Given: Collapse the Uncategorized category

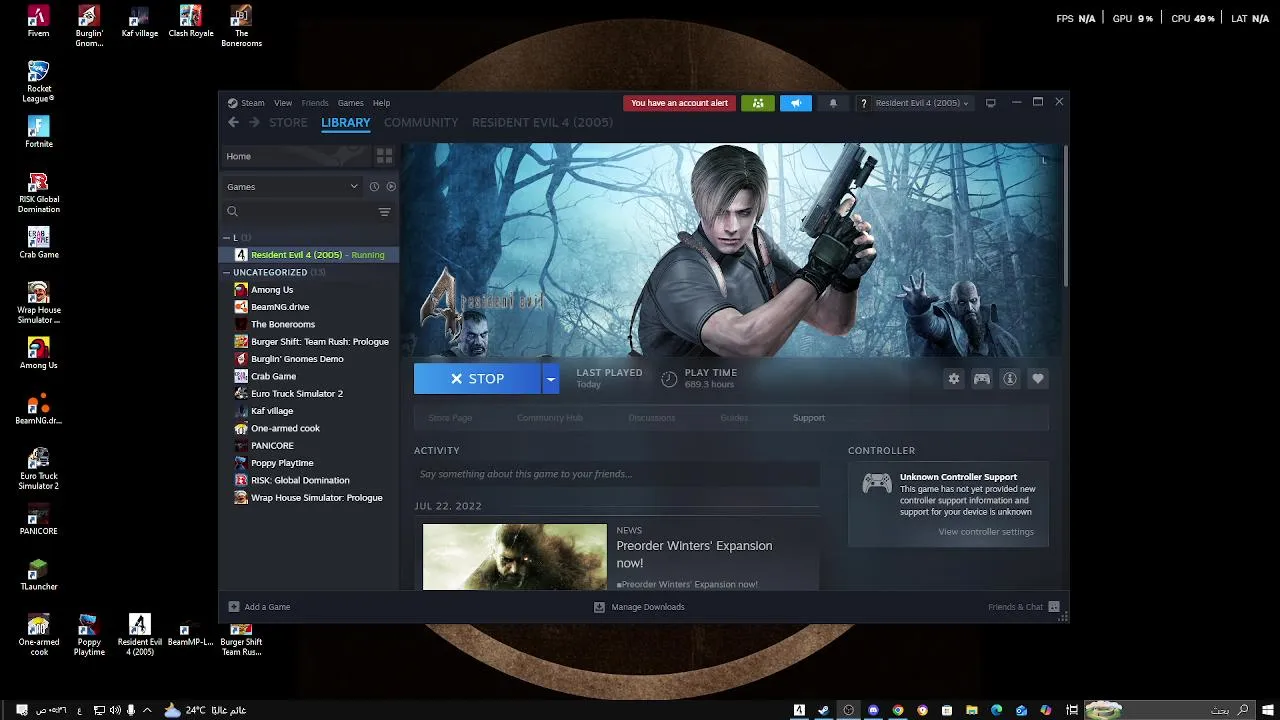Looking at the screenshot, I should 227,272.
